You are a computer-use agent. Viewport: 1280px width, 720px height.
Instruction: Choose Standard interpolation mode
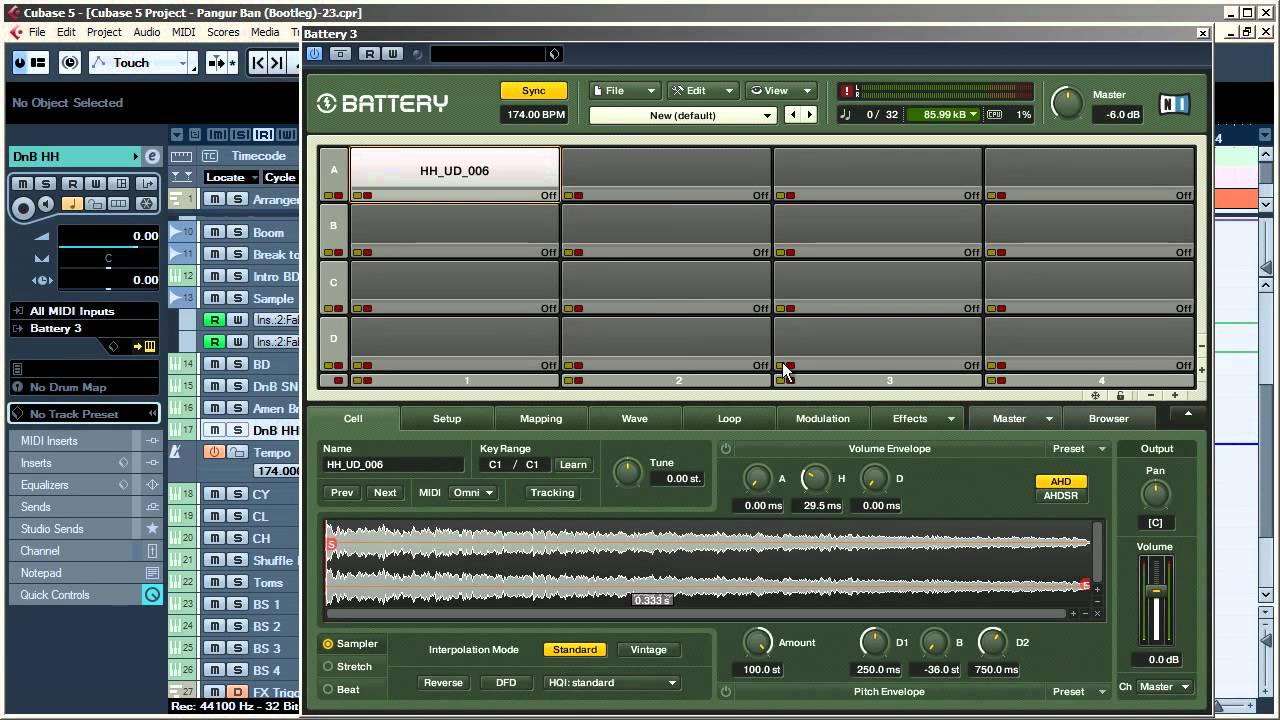(575, 650)
